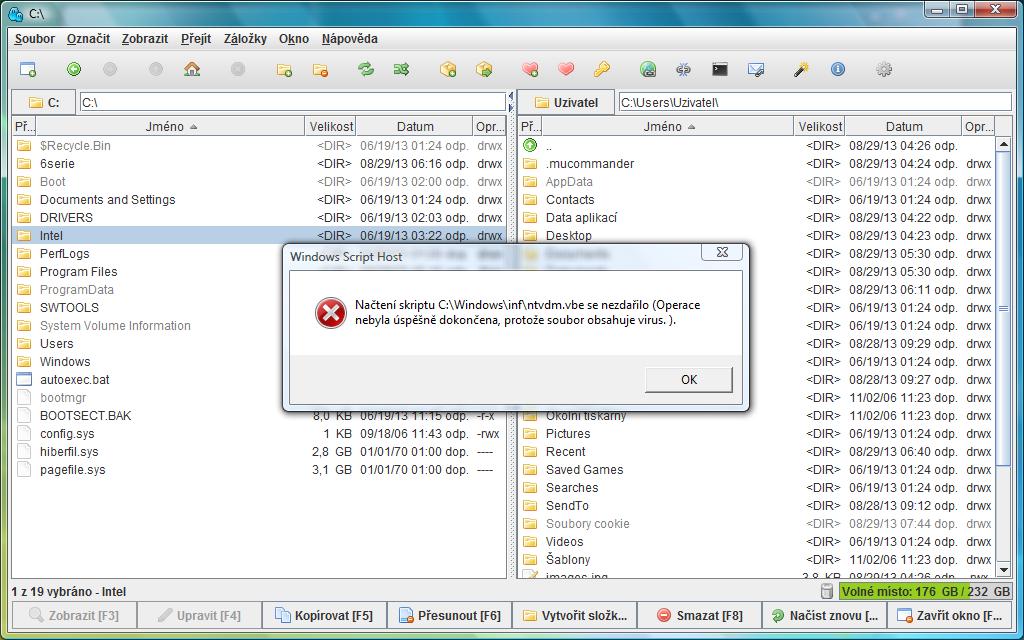Viewport: 1024px width, 640px height.
Task: Click OK in the script error dialog
Action: [689, 379]
